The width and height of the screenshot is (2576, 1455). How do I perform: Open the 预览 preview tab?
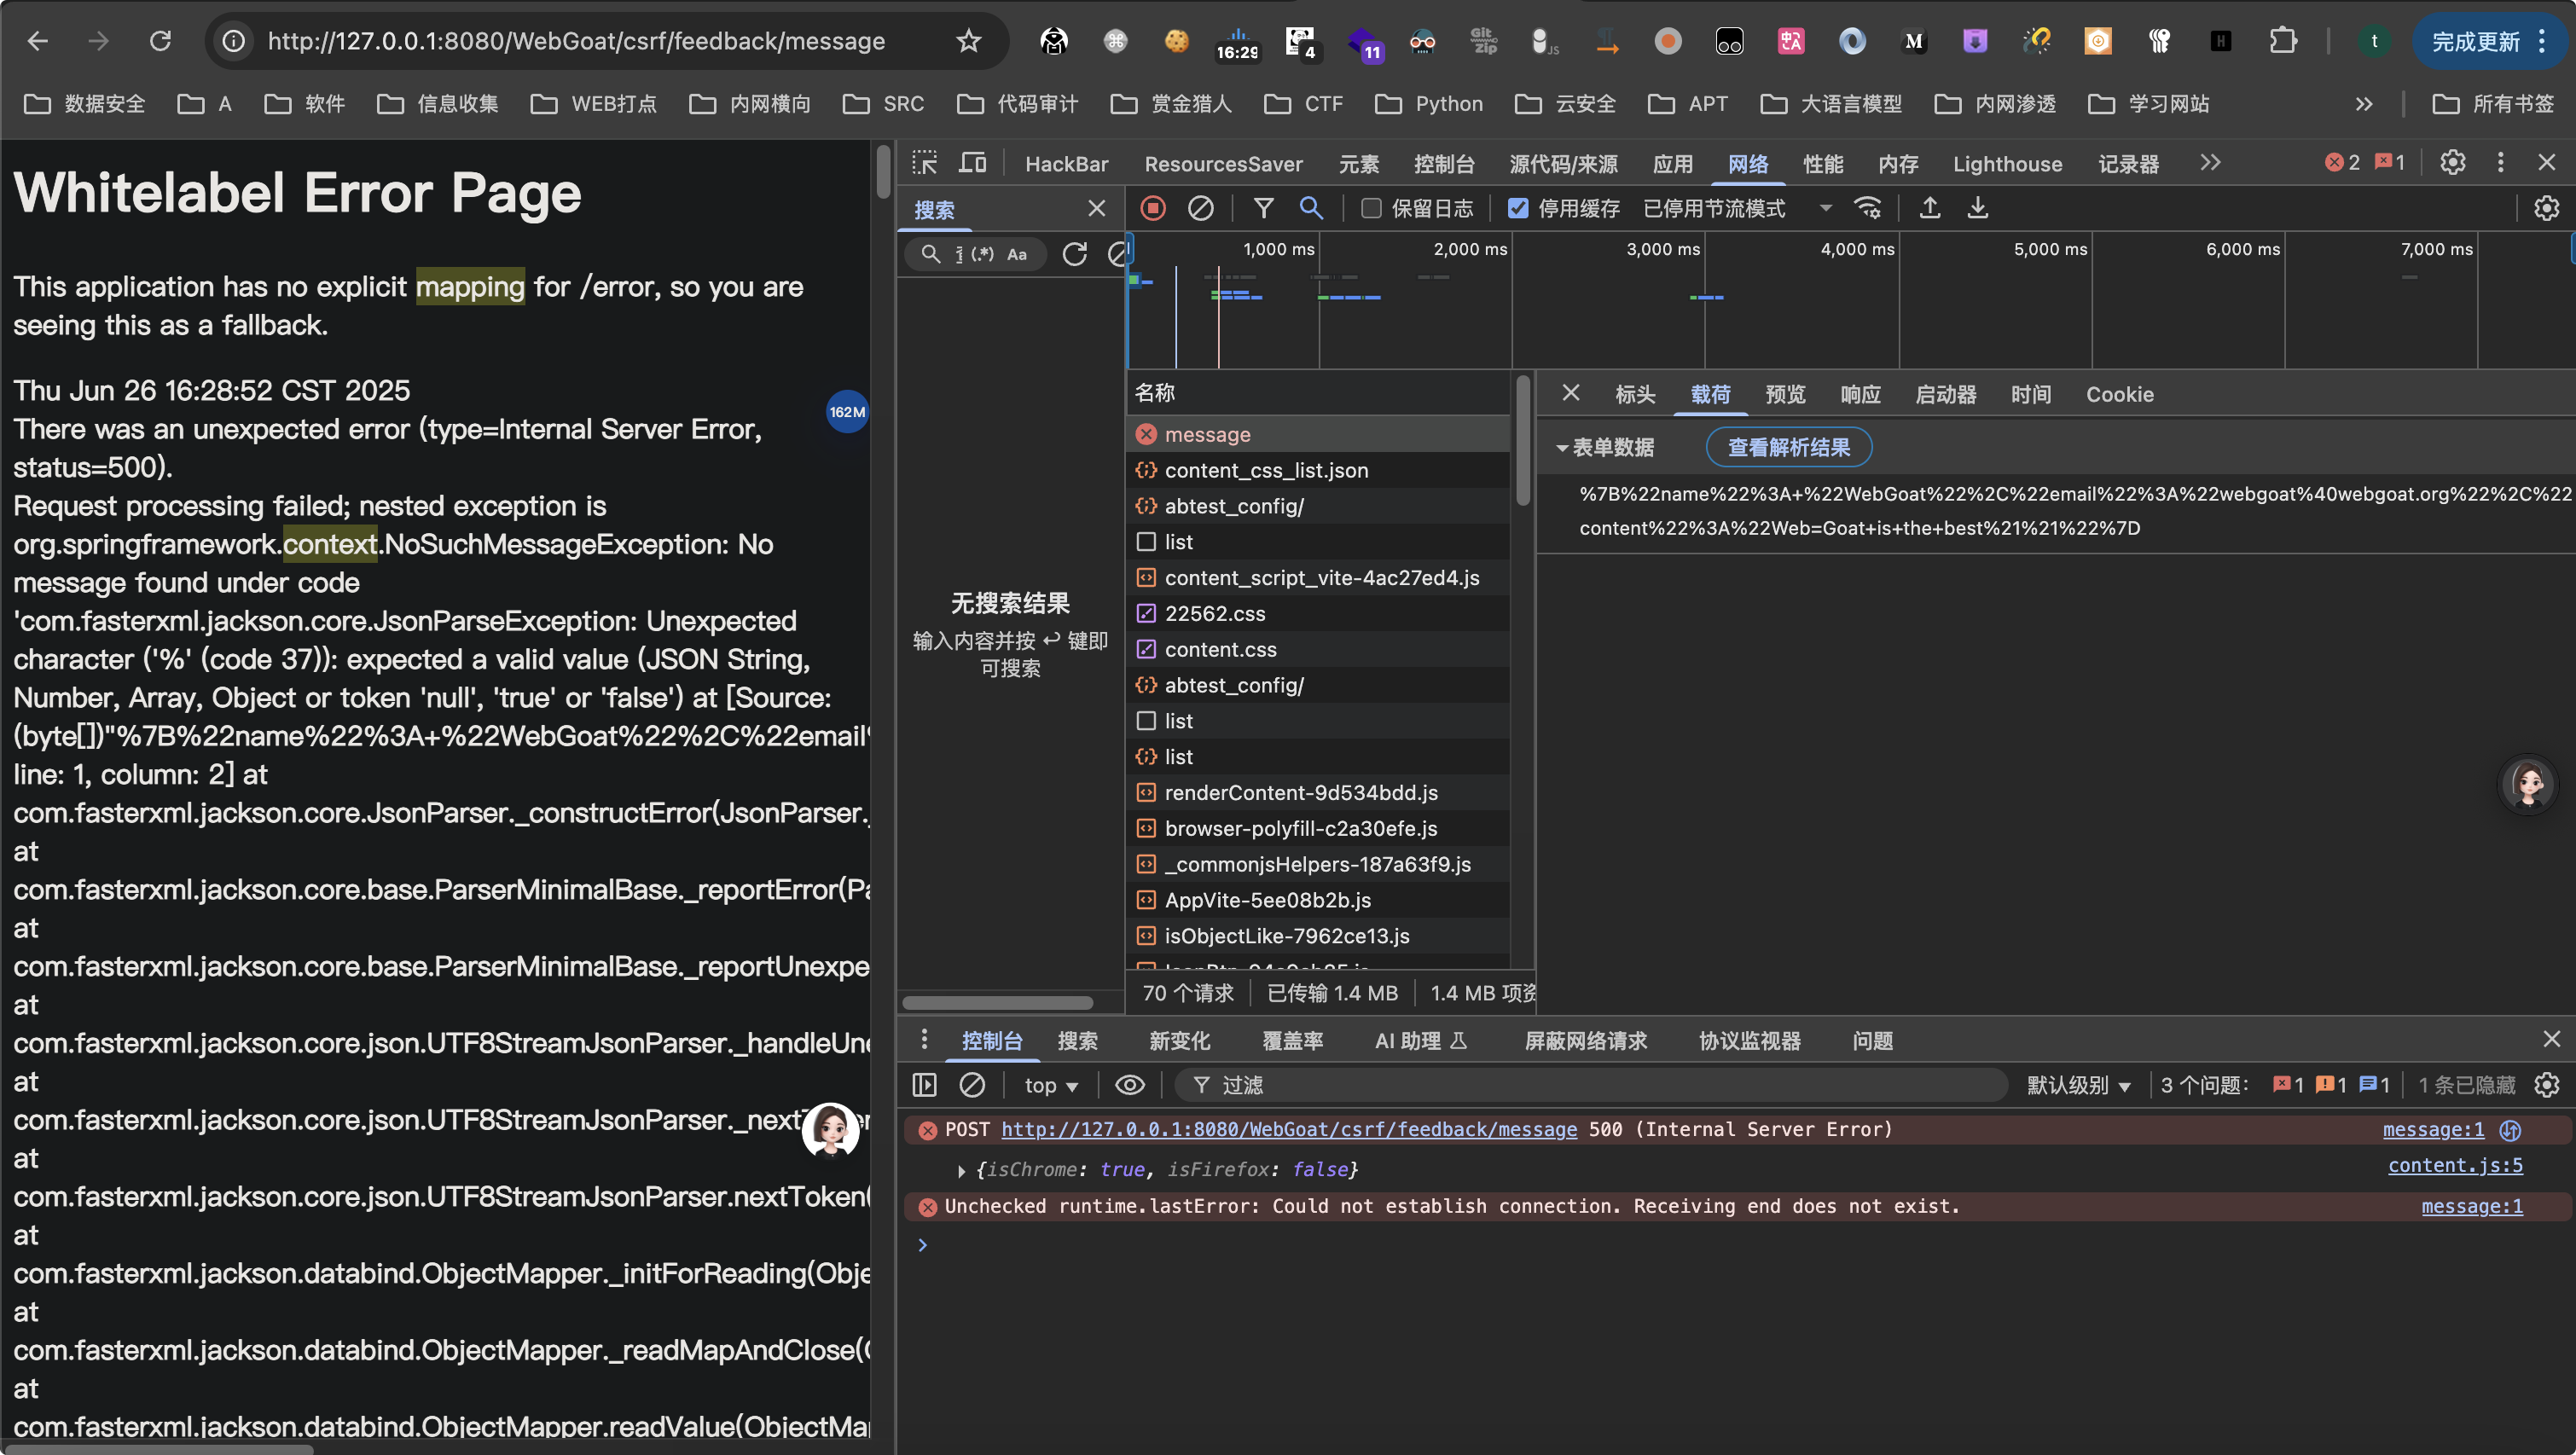(1785, 394)
